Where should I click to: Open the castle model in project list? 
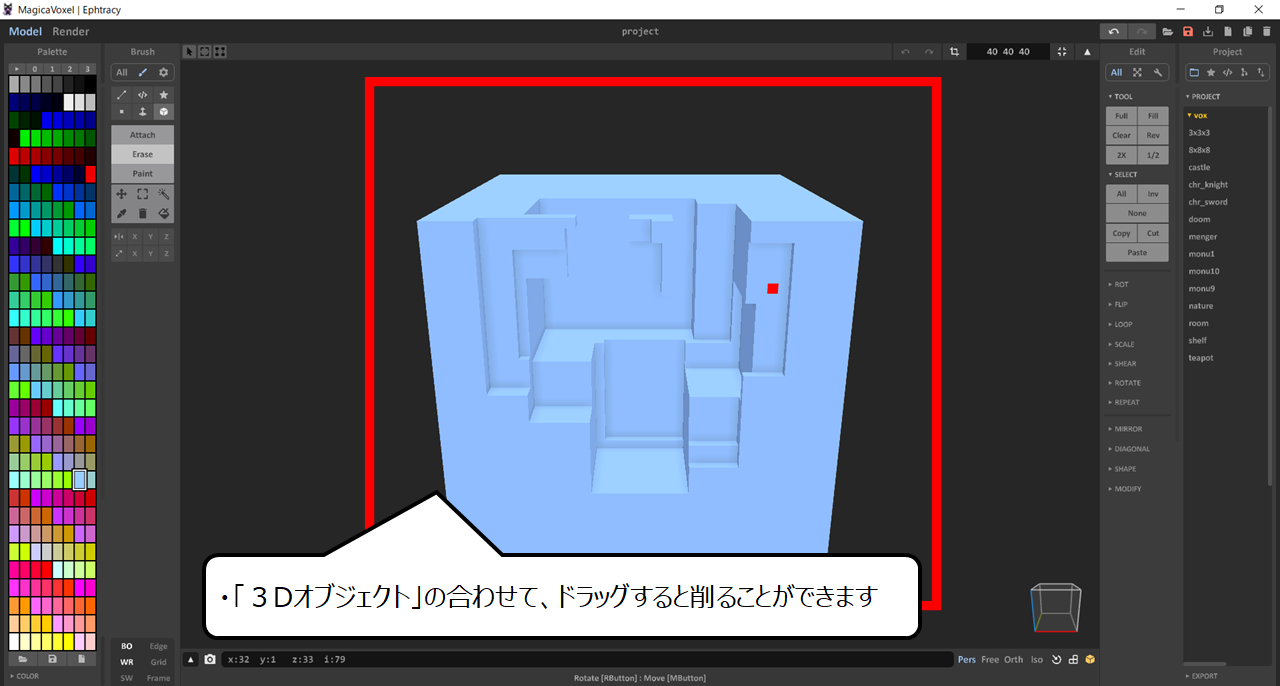coord(1199,167)
